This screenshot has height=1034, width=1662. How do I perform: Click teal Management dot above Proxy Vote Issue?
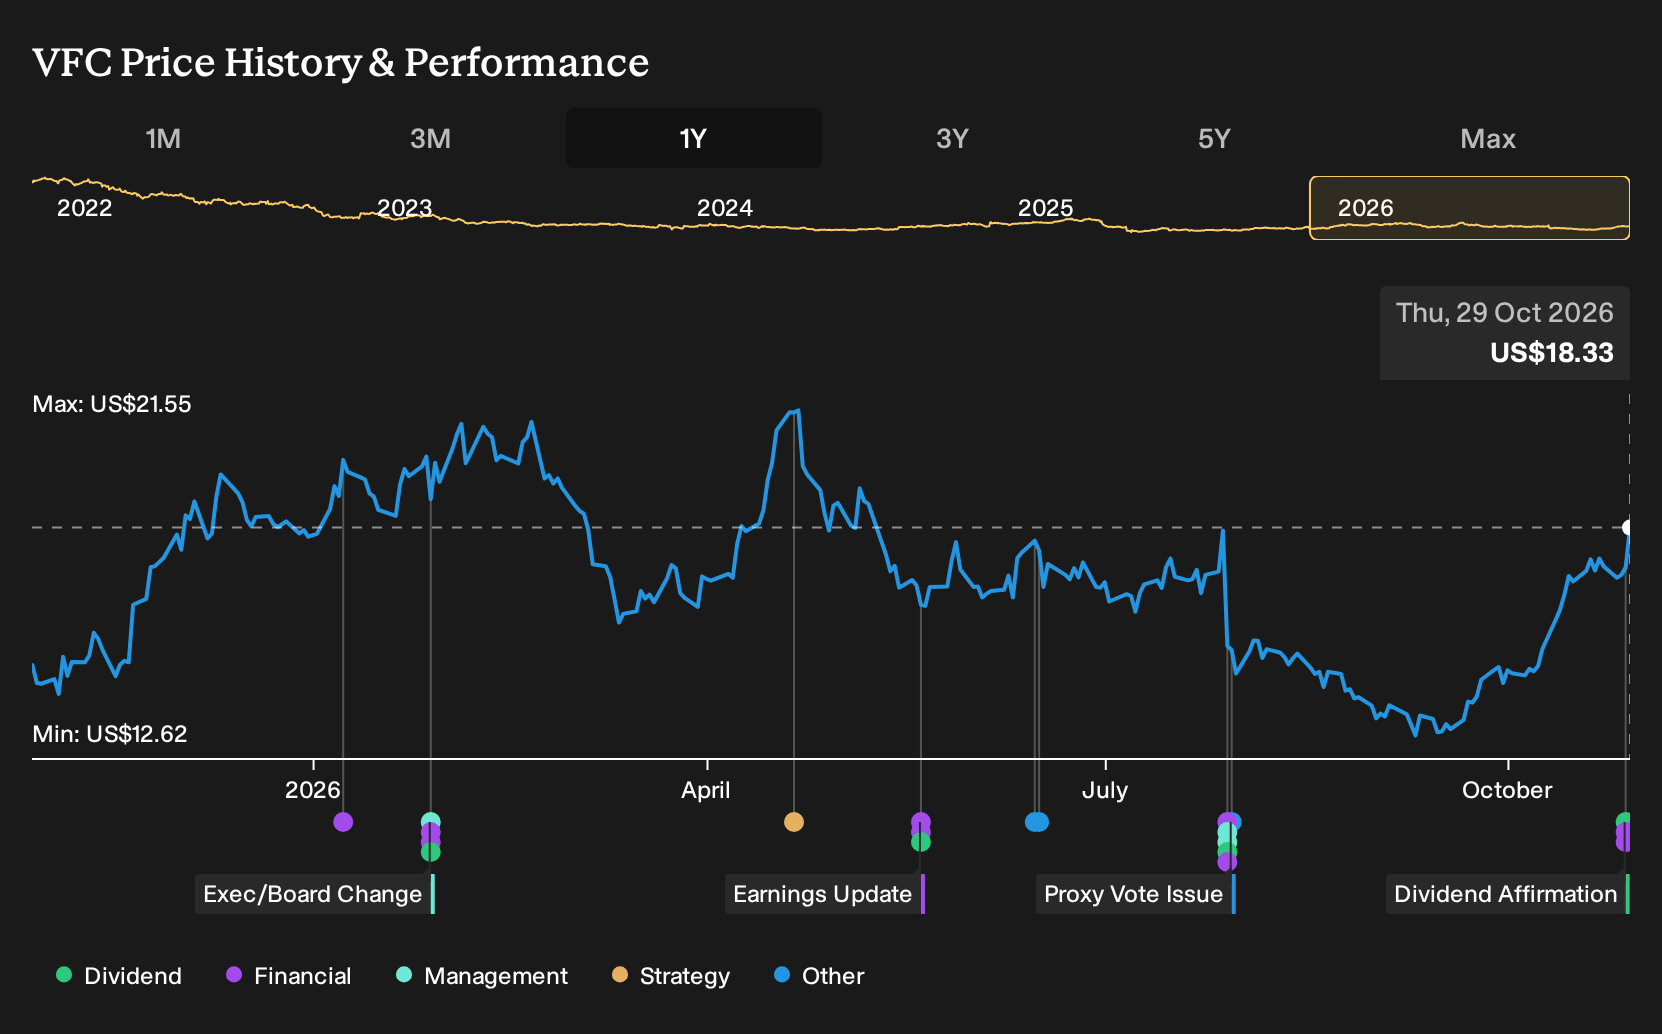[1227, 833]
